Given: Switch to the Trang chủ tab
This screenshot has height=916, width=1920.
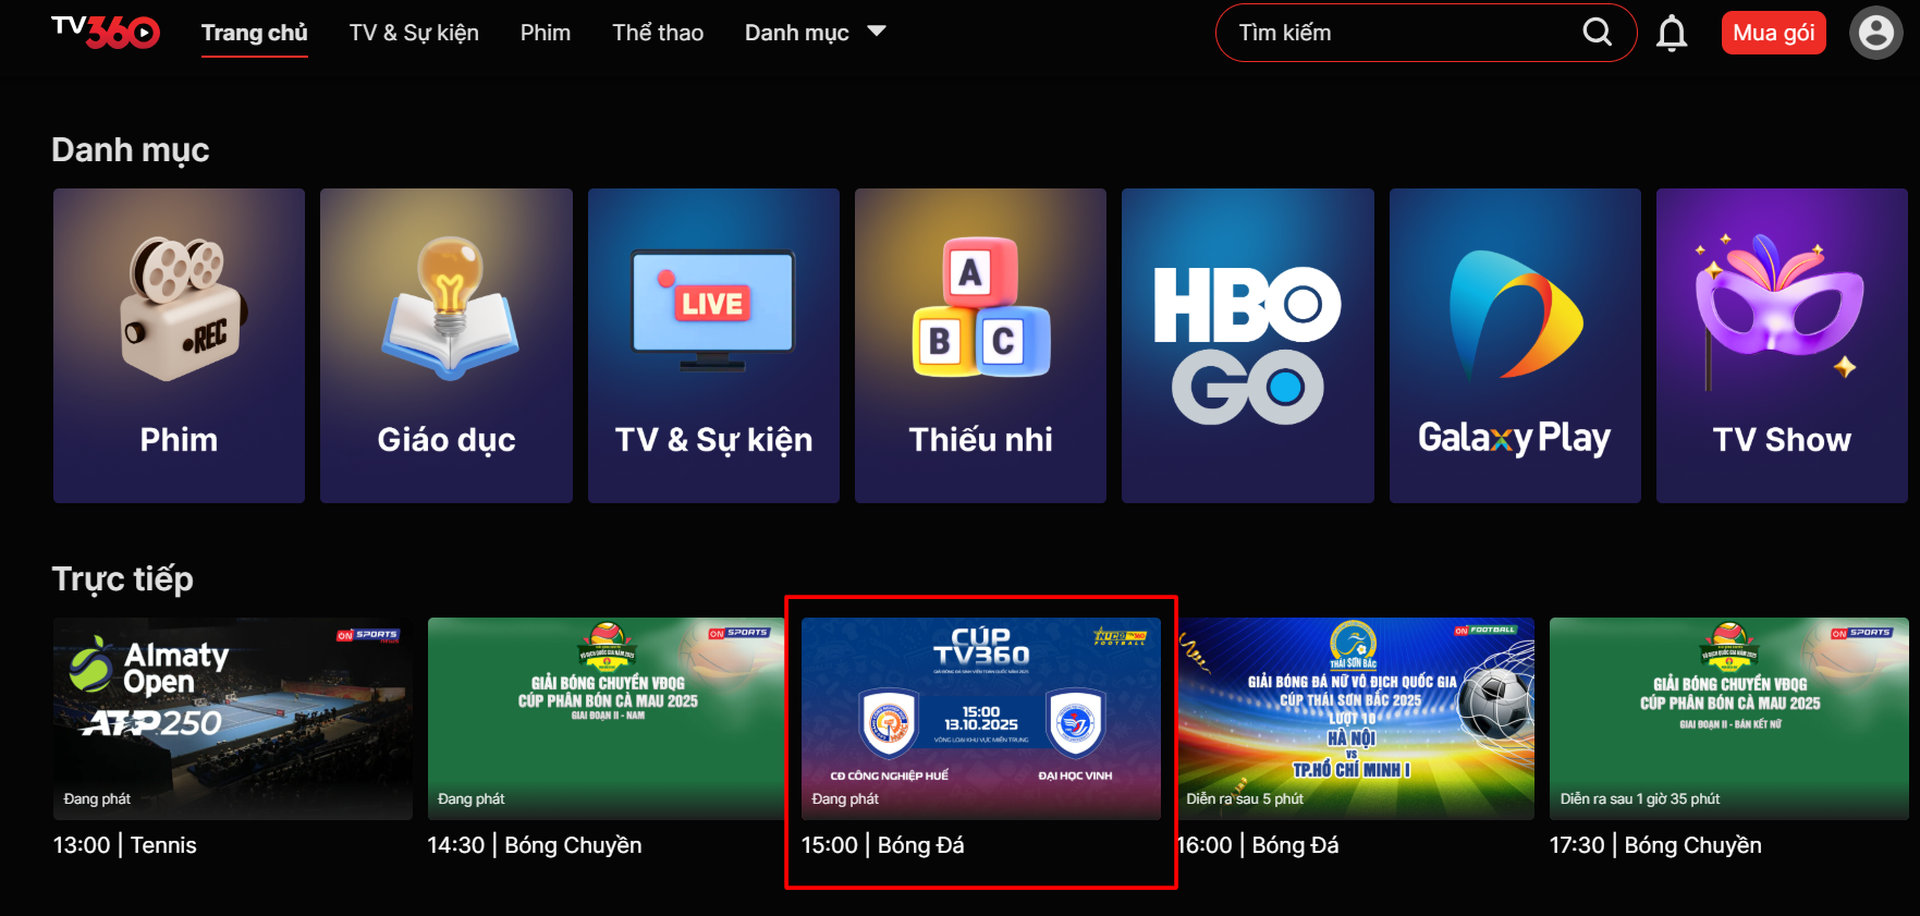Looking at the screenshot, I should point(254,33).
